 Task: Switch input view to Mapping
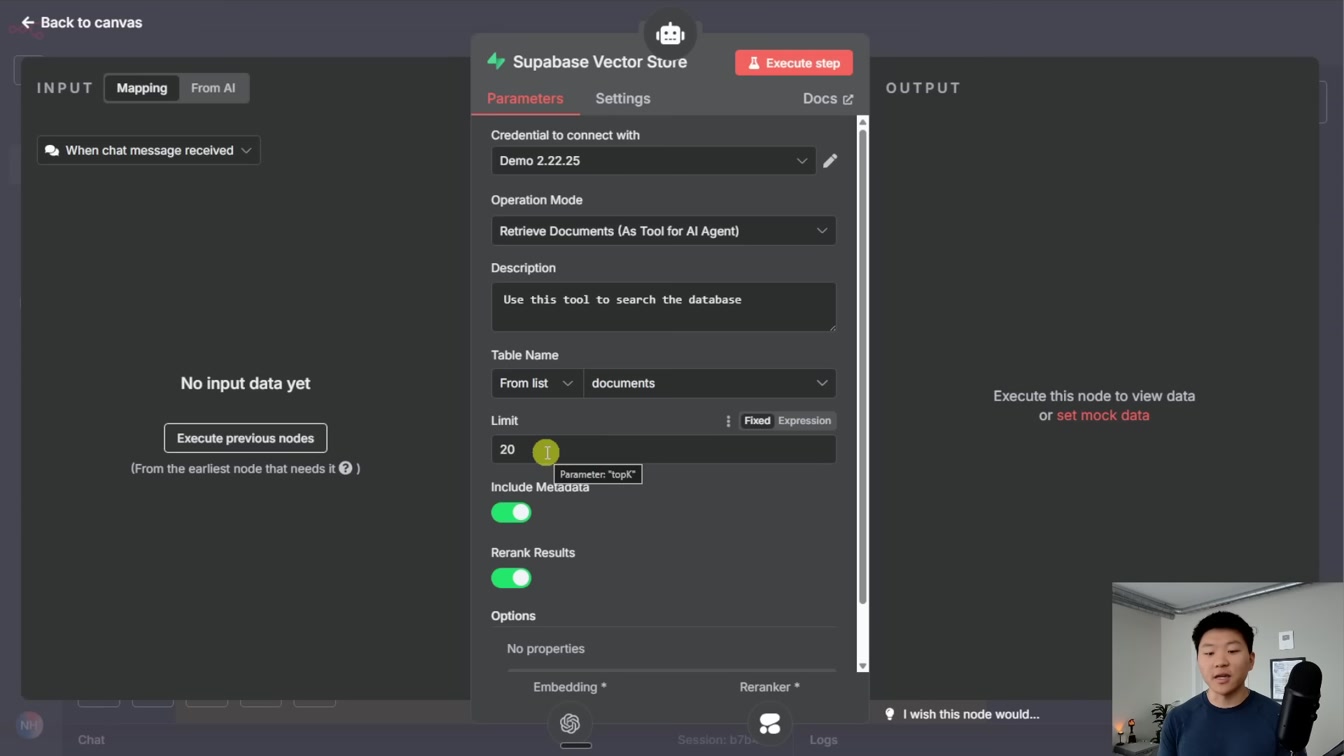(142, 88)
